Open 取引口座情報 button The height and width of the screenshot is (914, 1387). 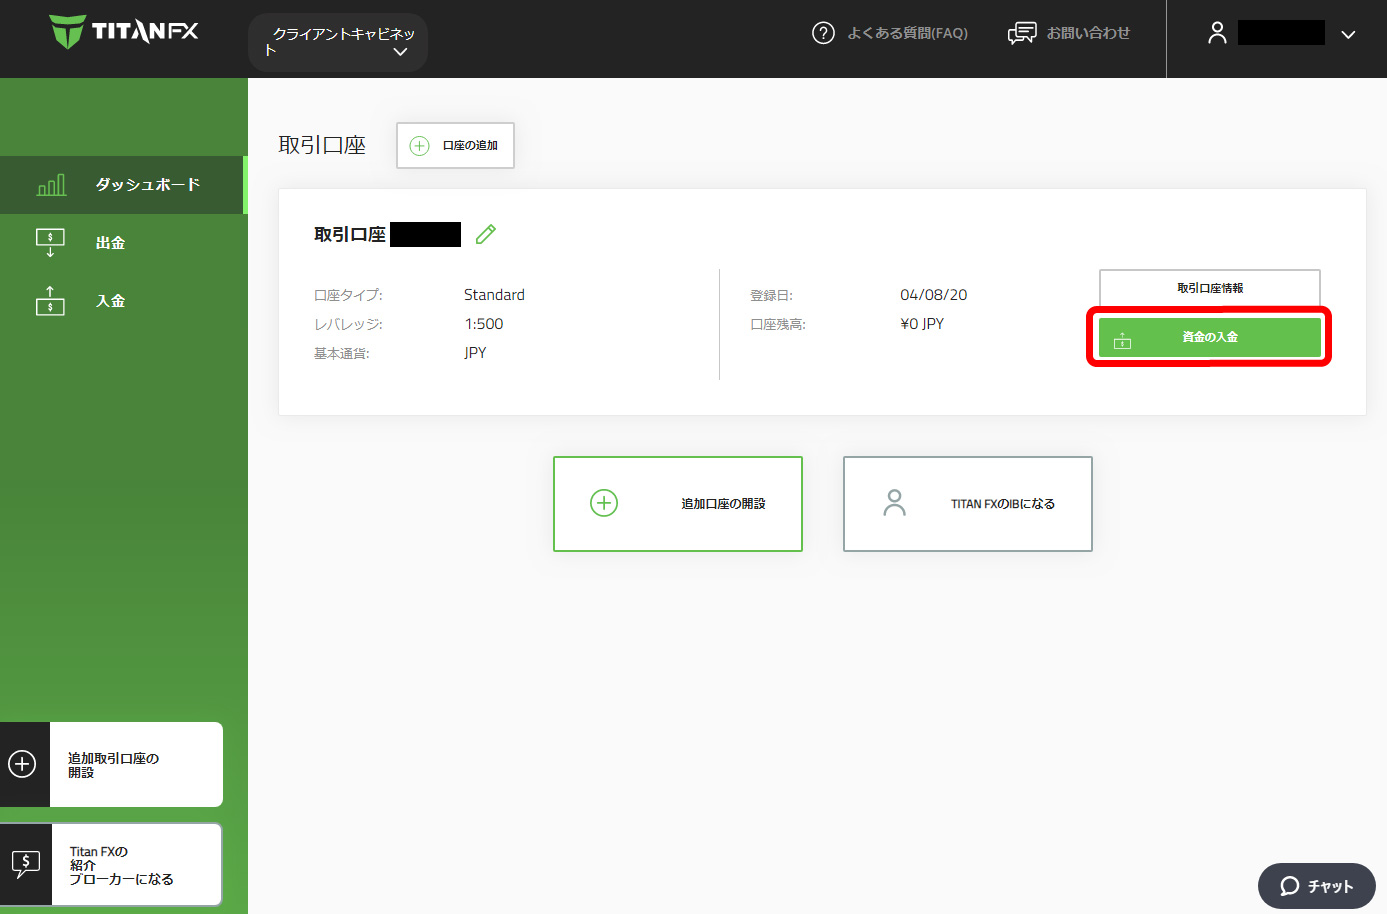(1210, 288)
